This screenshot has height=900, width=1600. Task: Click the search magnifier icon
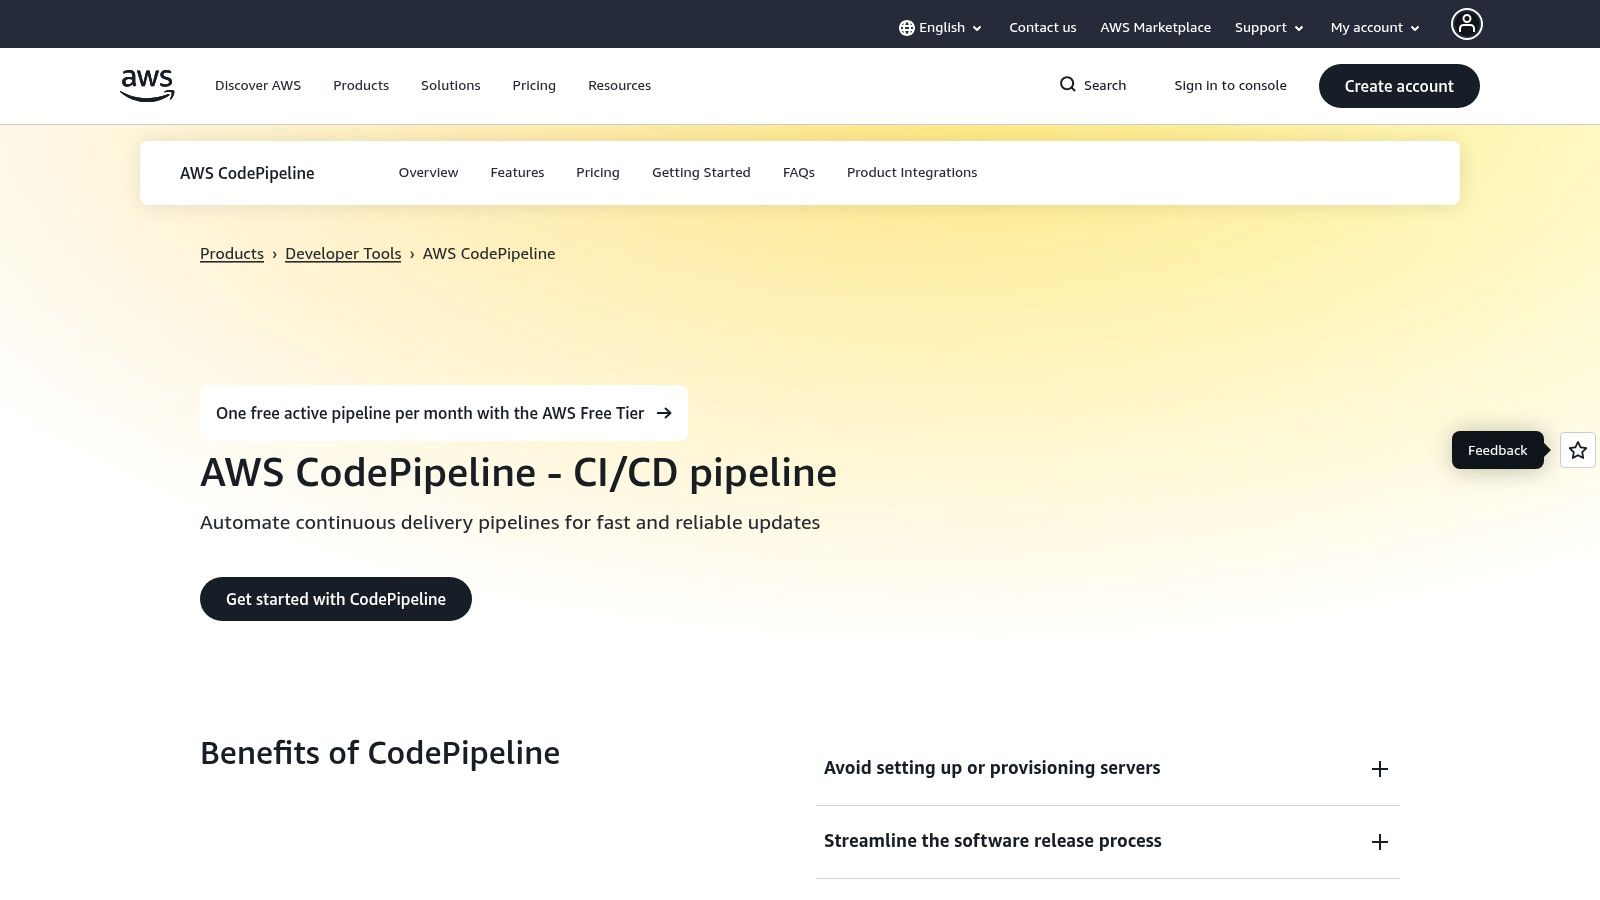[x=1068, y=85]
